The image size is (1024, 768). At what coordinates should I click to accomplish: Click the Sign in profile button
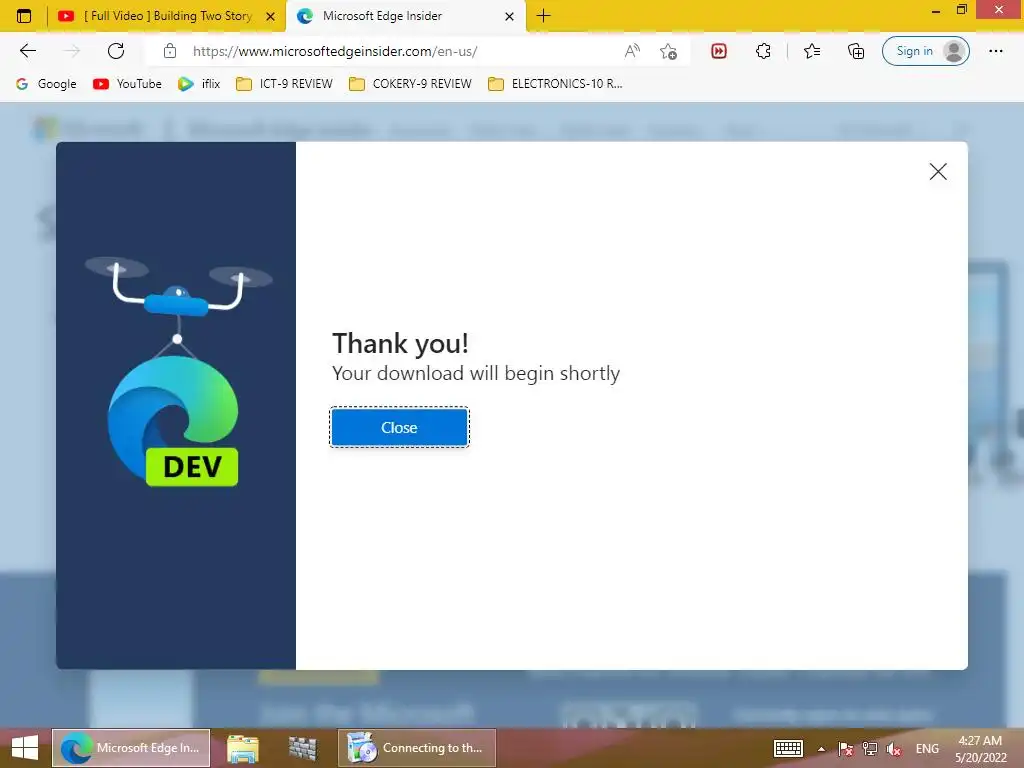[x=925, y=51]
